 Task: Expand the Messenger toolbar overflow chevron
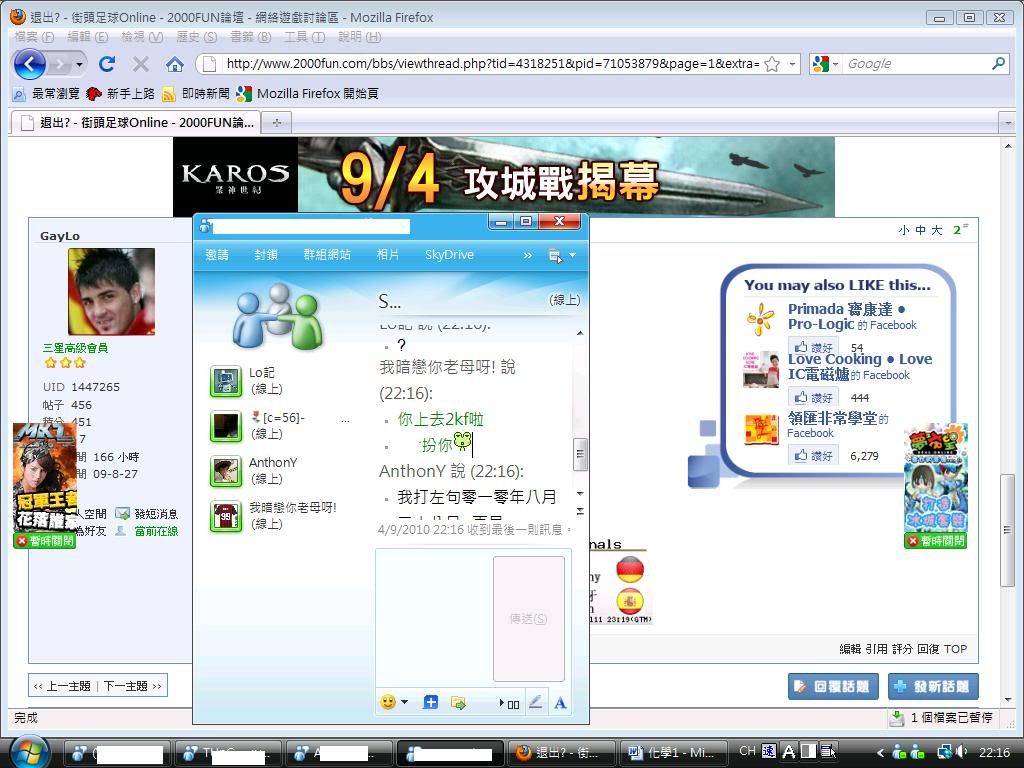(x=528, y=255)
